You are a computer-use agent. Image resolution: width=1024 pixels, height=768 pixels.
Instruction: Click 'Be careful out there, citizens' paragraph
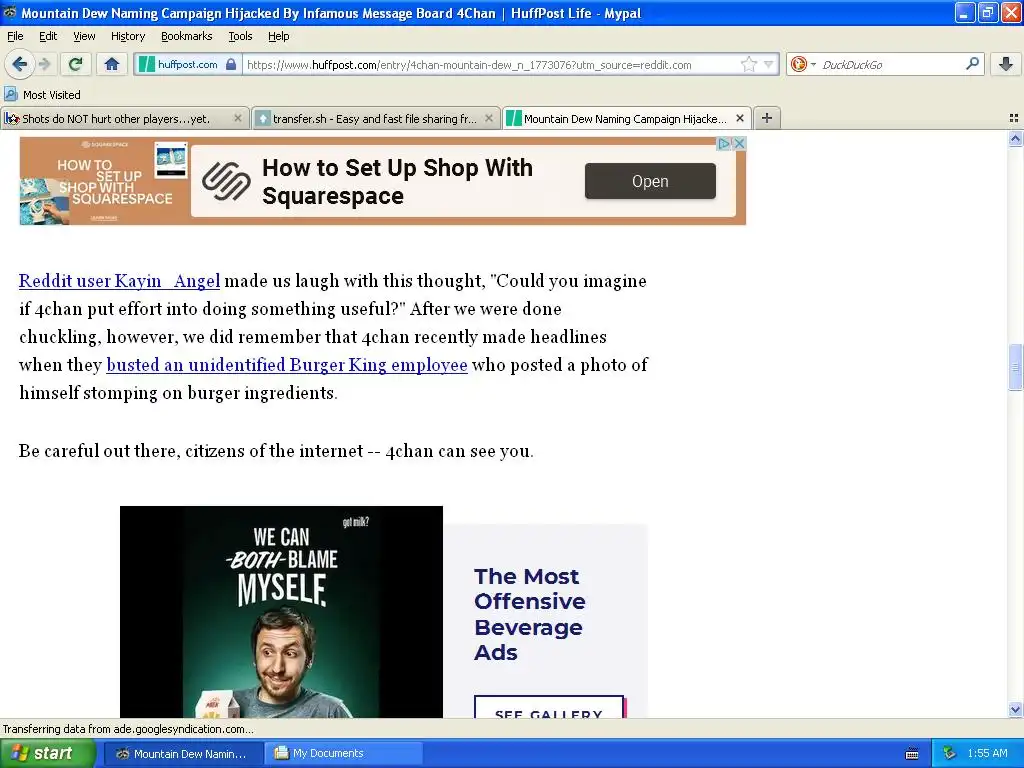click(276, 451)
